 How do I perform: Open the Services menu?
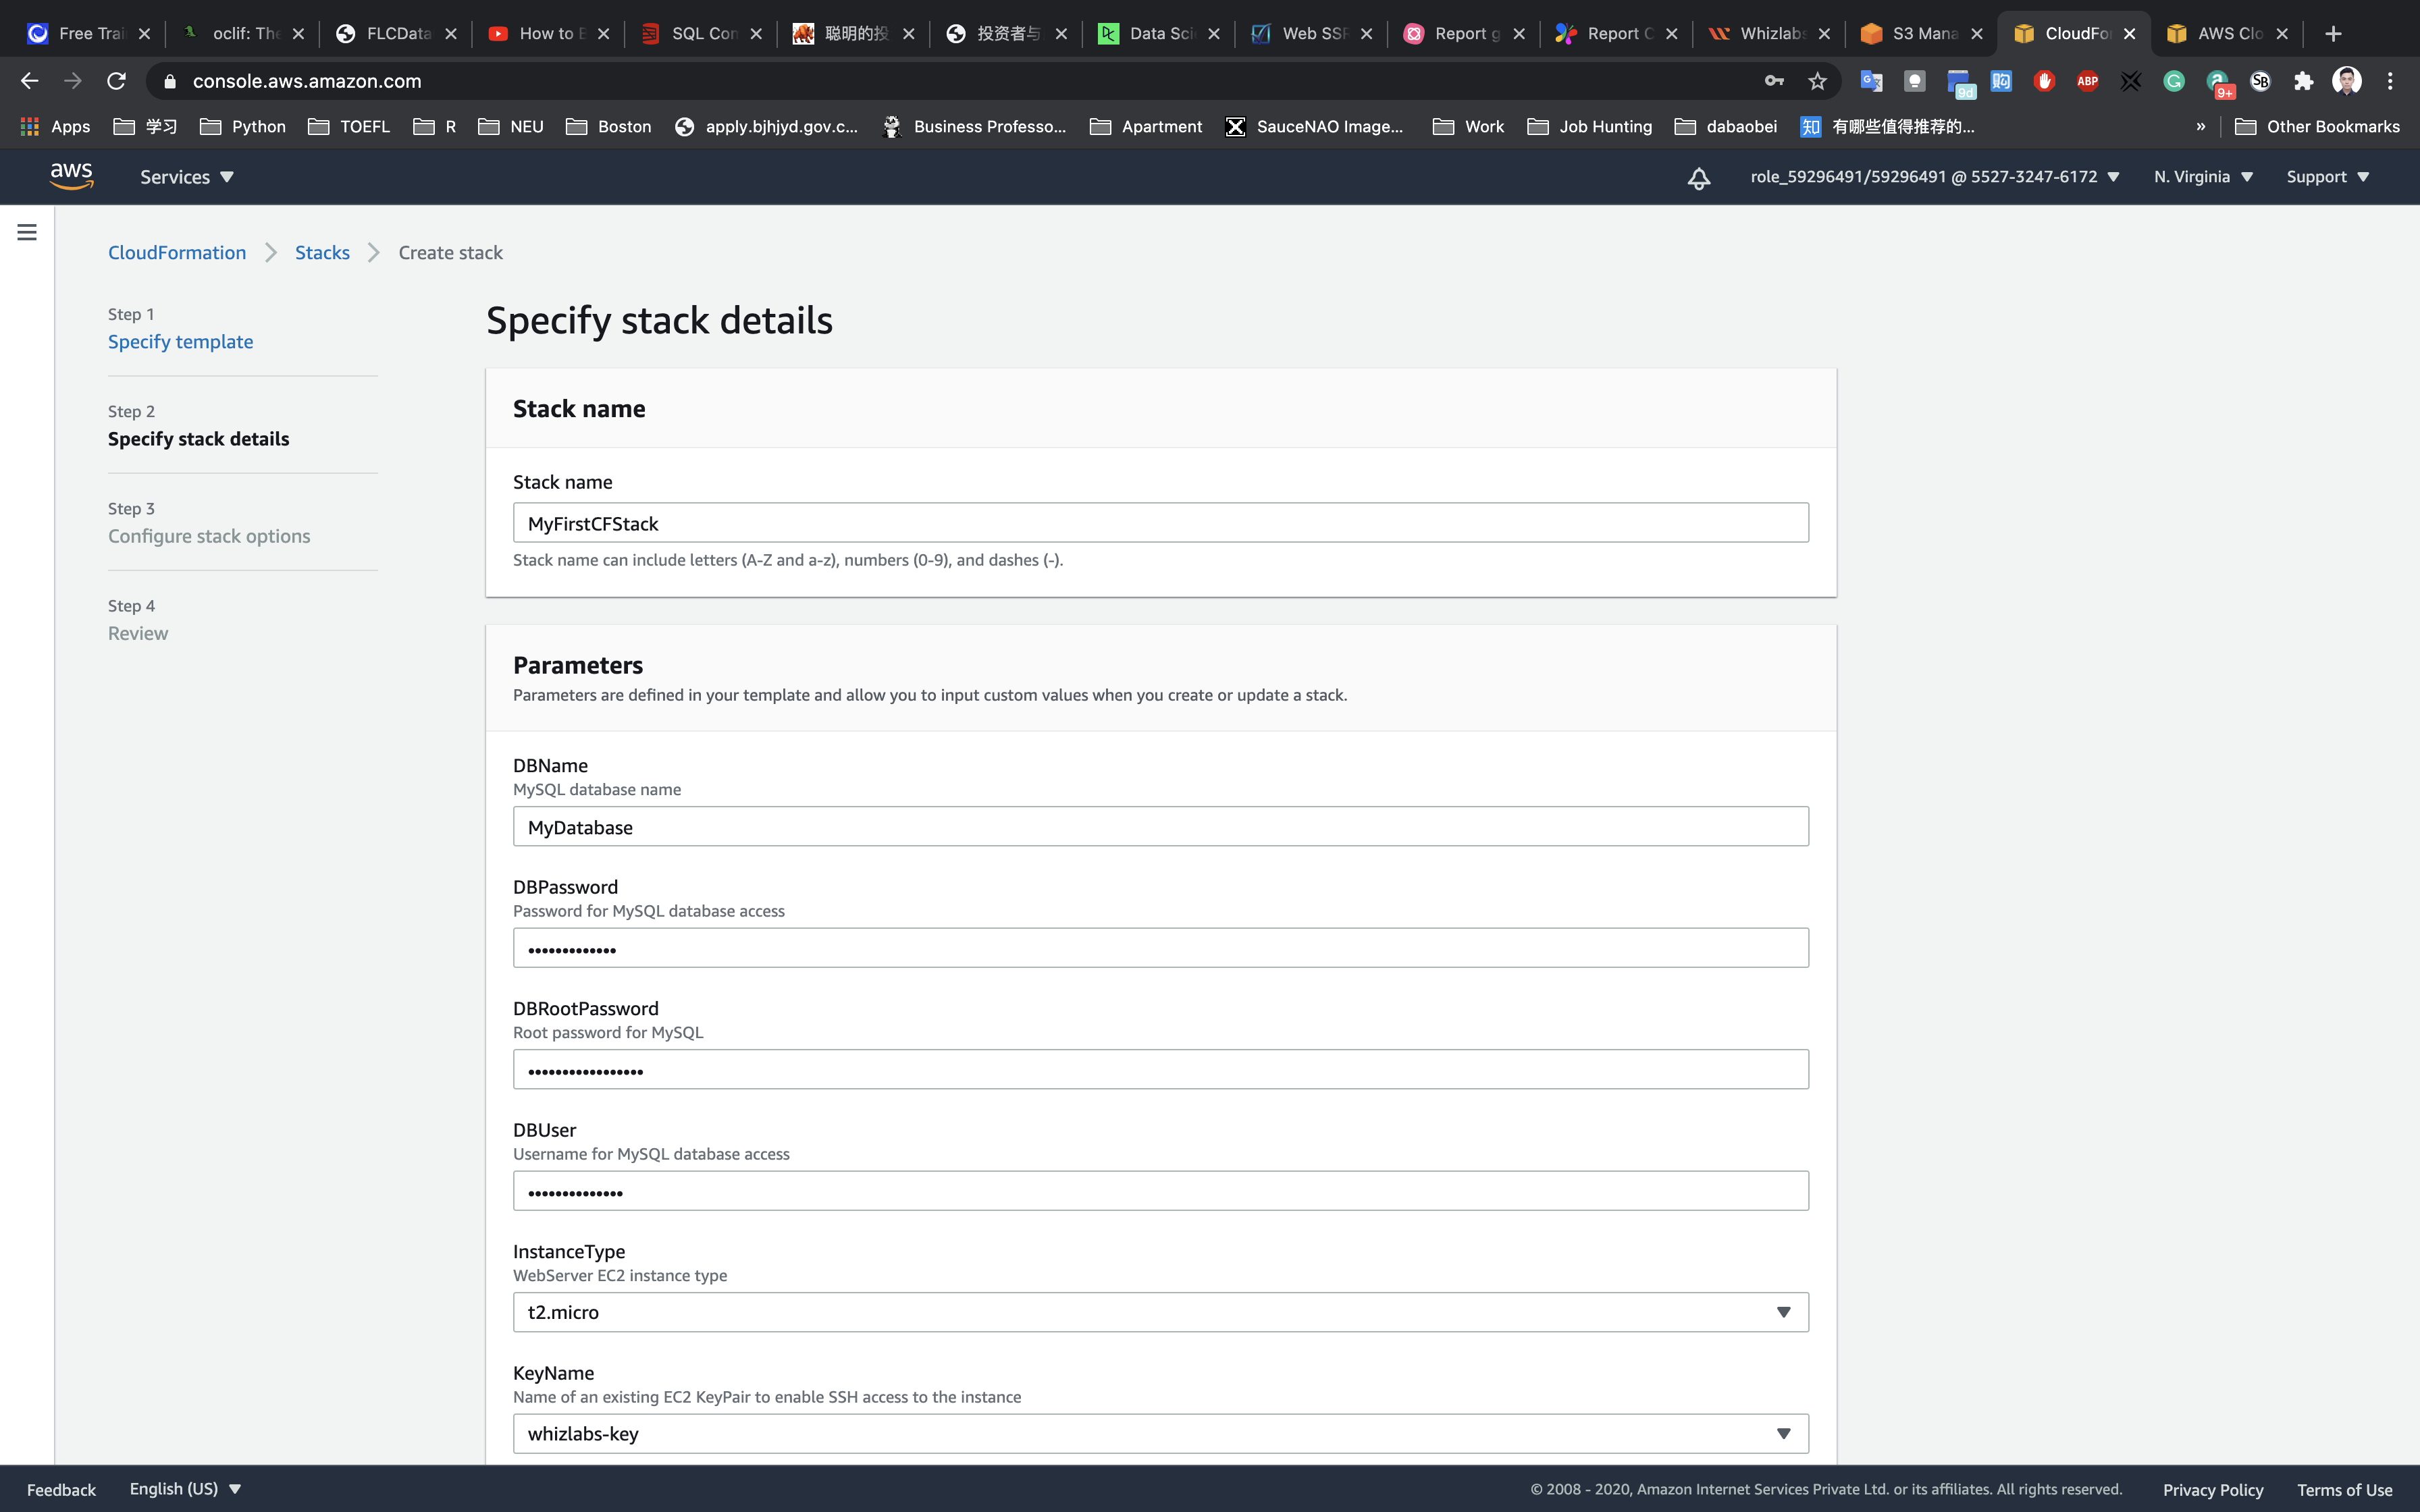pos(186,177)
